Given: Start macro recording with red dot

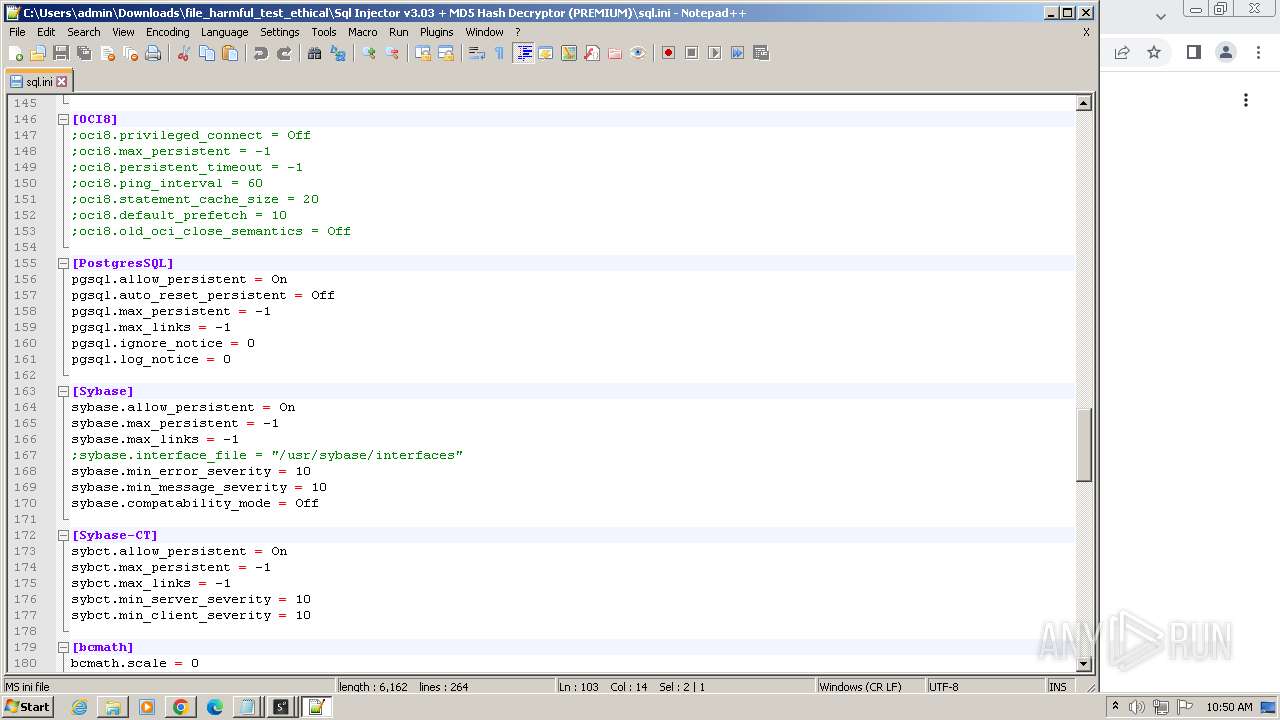Looking at the screenshot, I should (x=669, y=53).
